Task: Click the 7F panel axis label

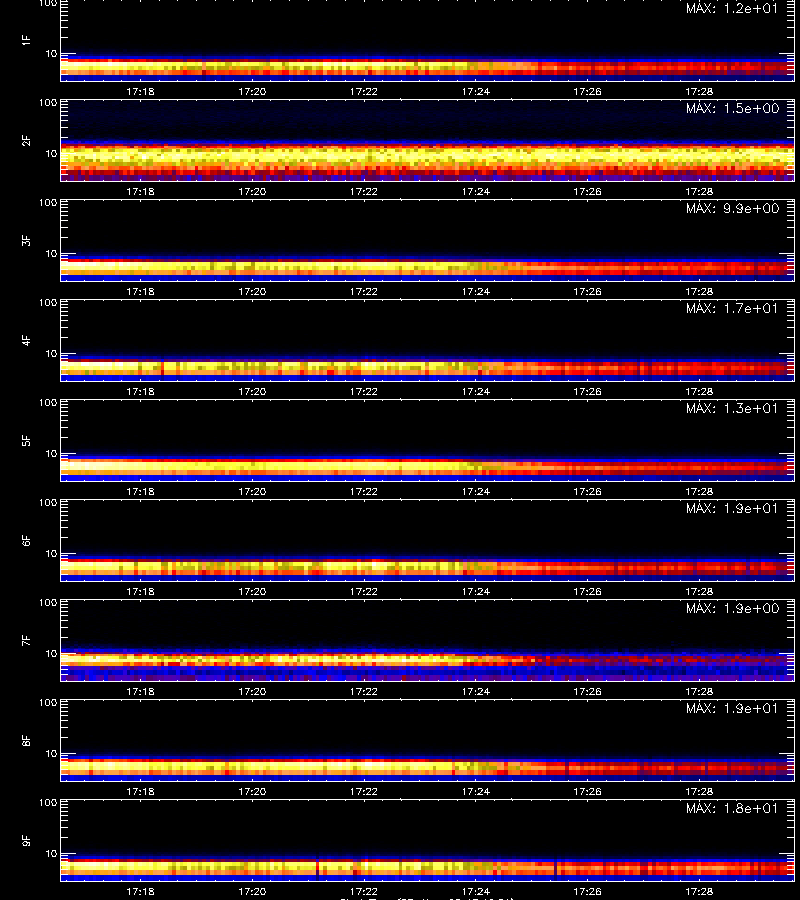Action: click(26, 641)
